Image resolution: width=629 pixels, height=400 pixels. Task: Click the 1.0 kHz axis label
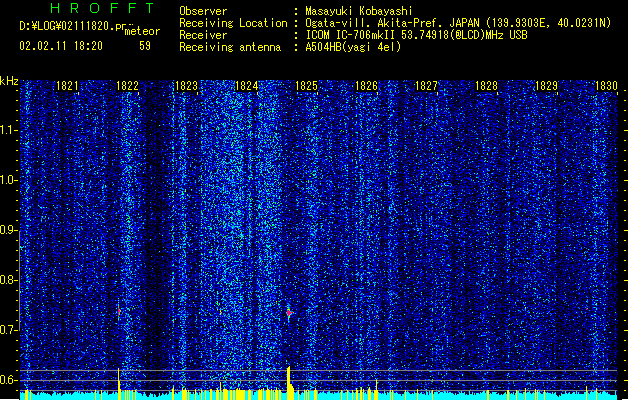pos(8,180)
